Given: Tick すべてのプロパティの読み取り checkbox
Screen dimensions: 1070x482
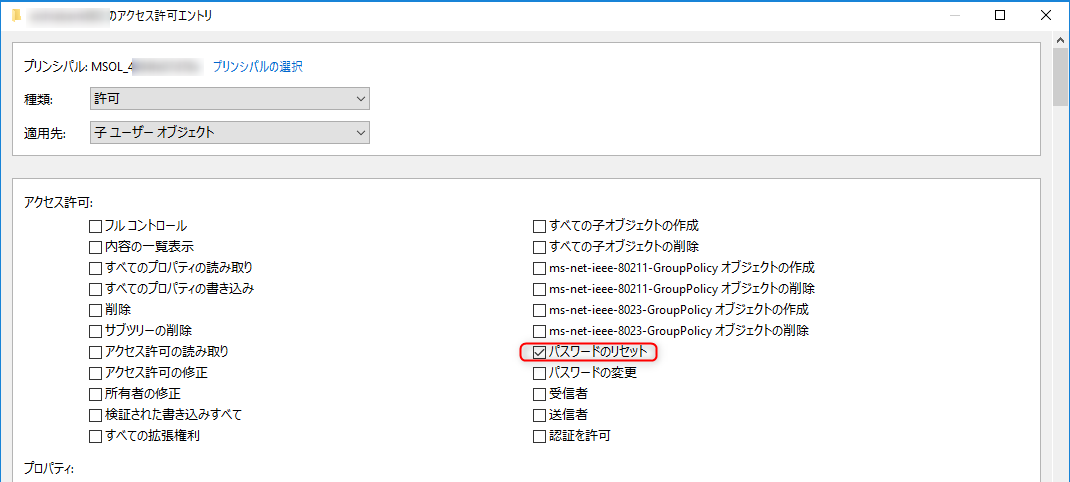Looking at the screenshot, I should pos(95,268).
